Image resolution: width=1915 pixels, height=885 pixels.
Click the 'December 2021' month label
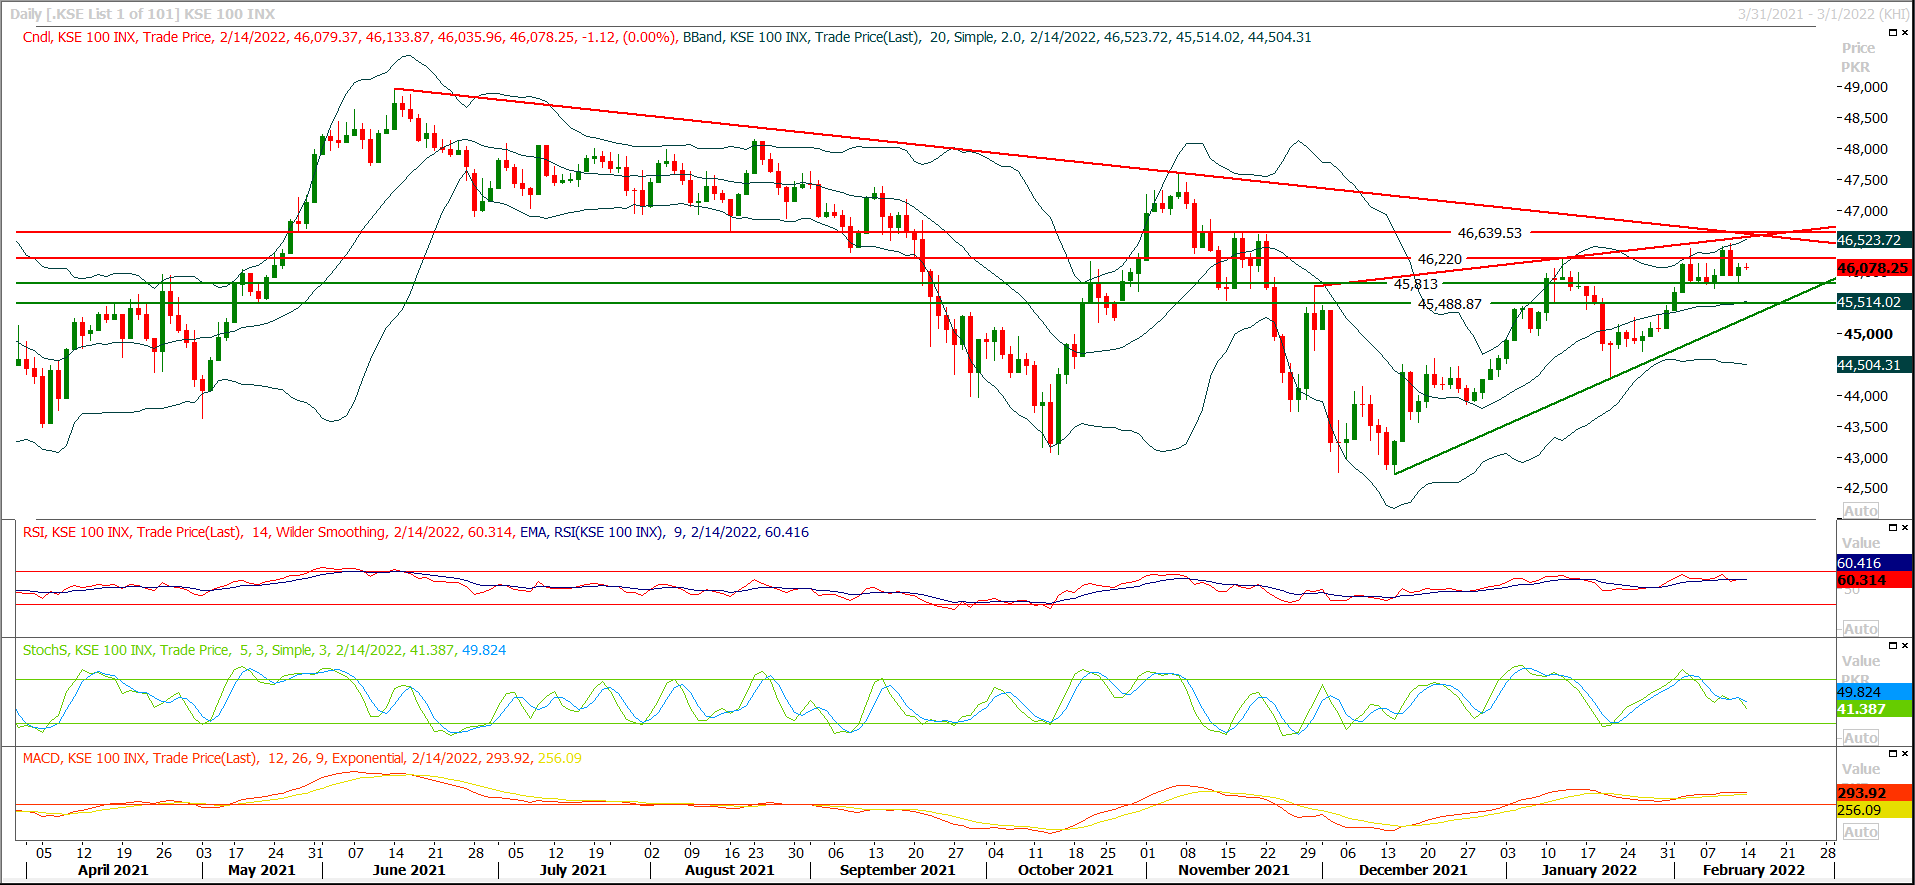(1413, 870)
